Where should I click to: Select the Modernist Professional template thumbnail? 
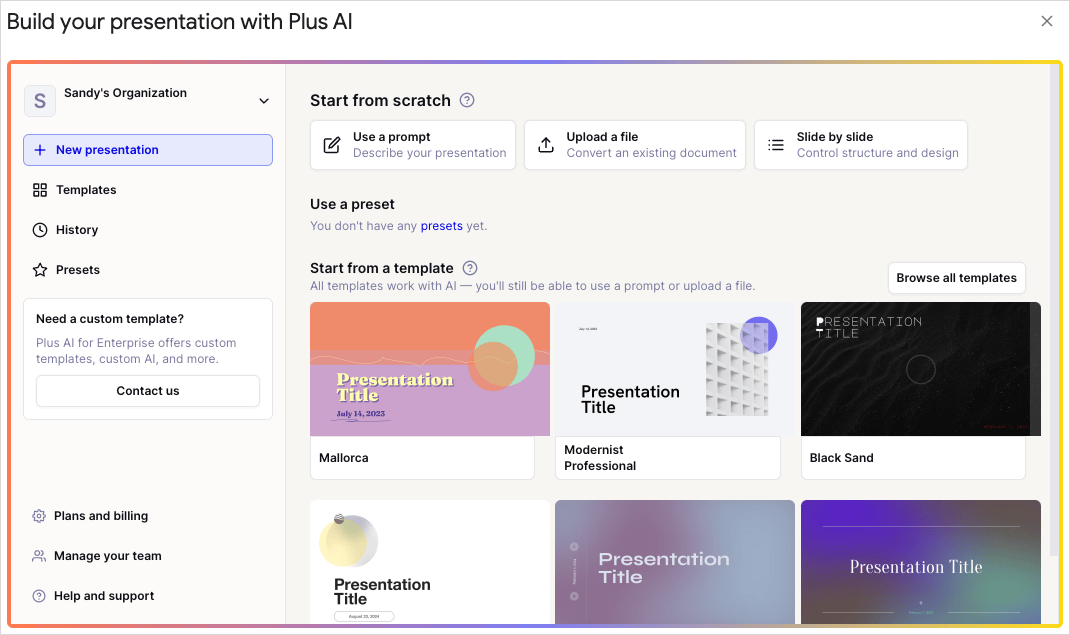[675, 369]
